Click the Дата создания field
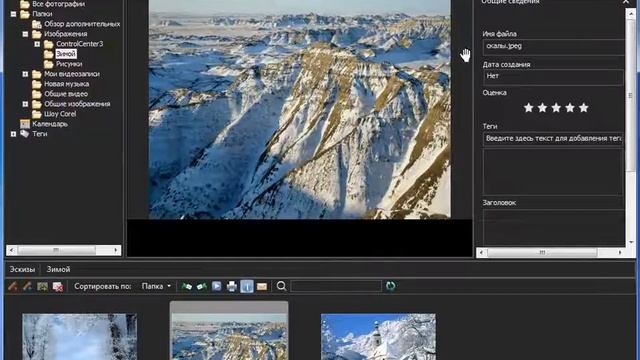The image size is (640, 360). pos(553,77)
